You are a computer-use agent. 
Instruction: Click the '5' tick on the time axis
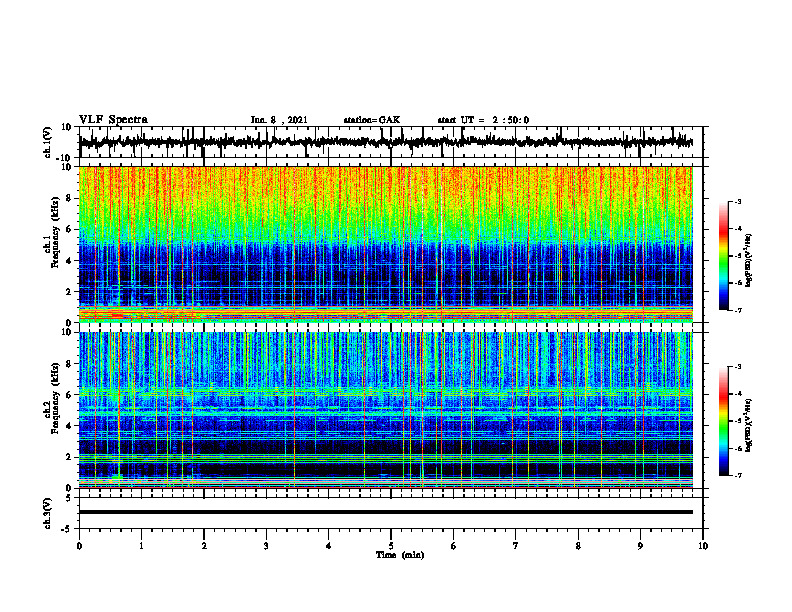tap(391, 546)
